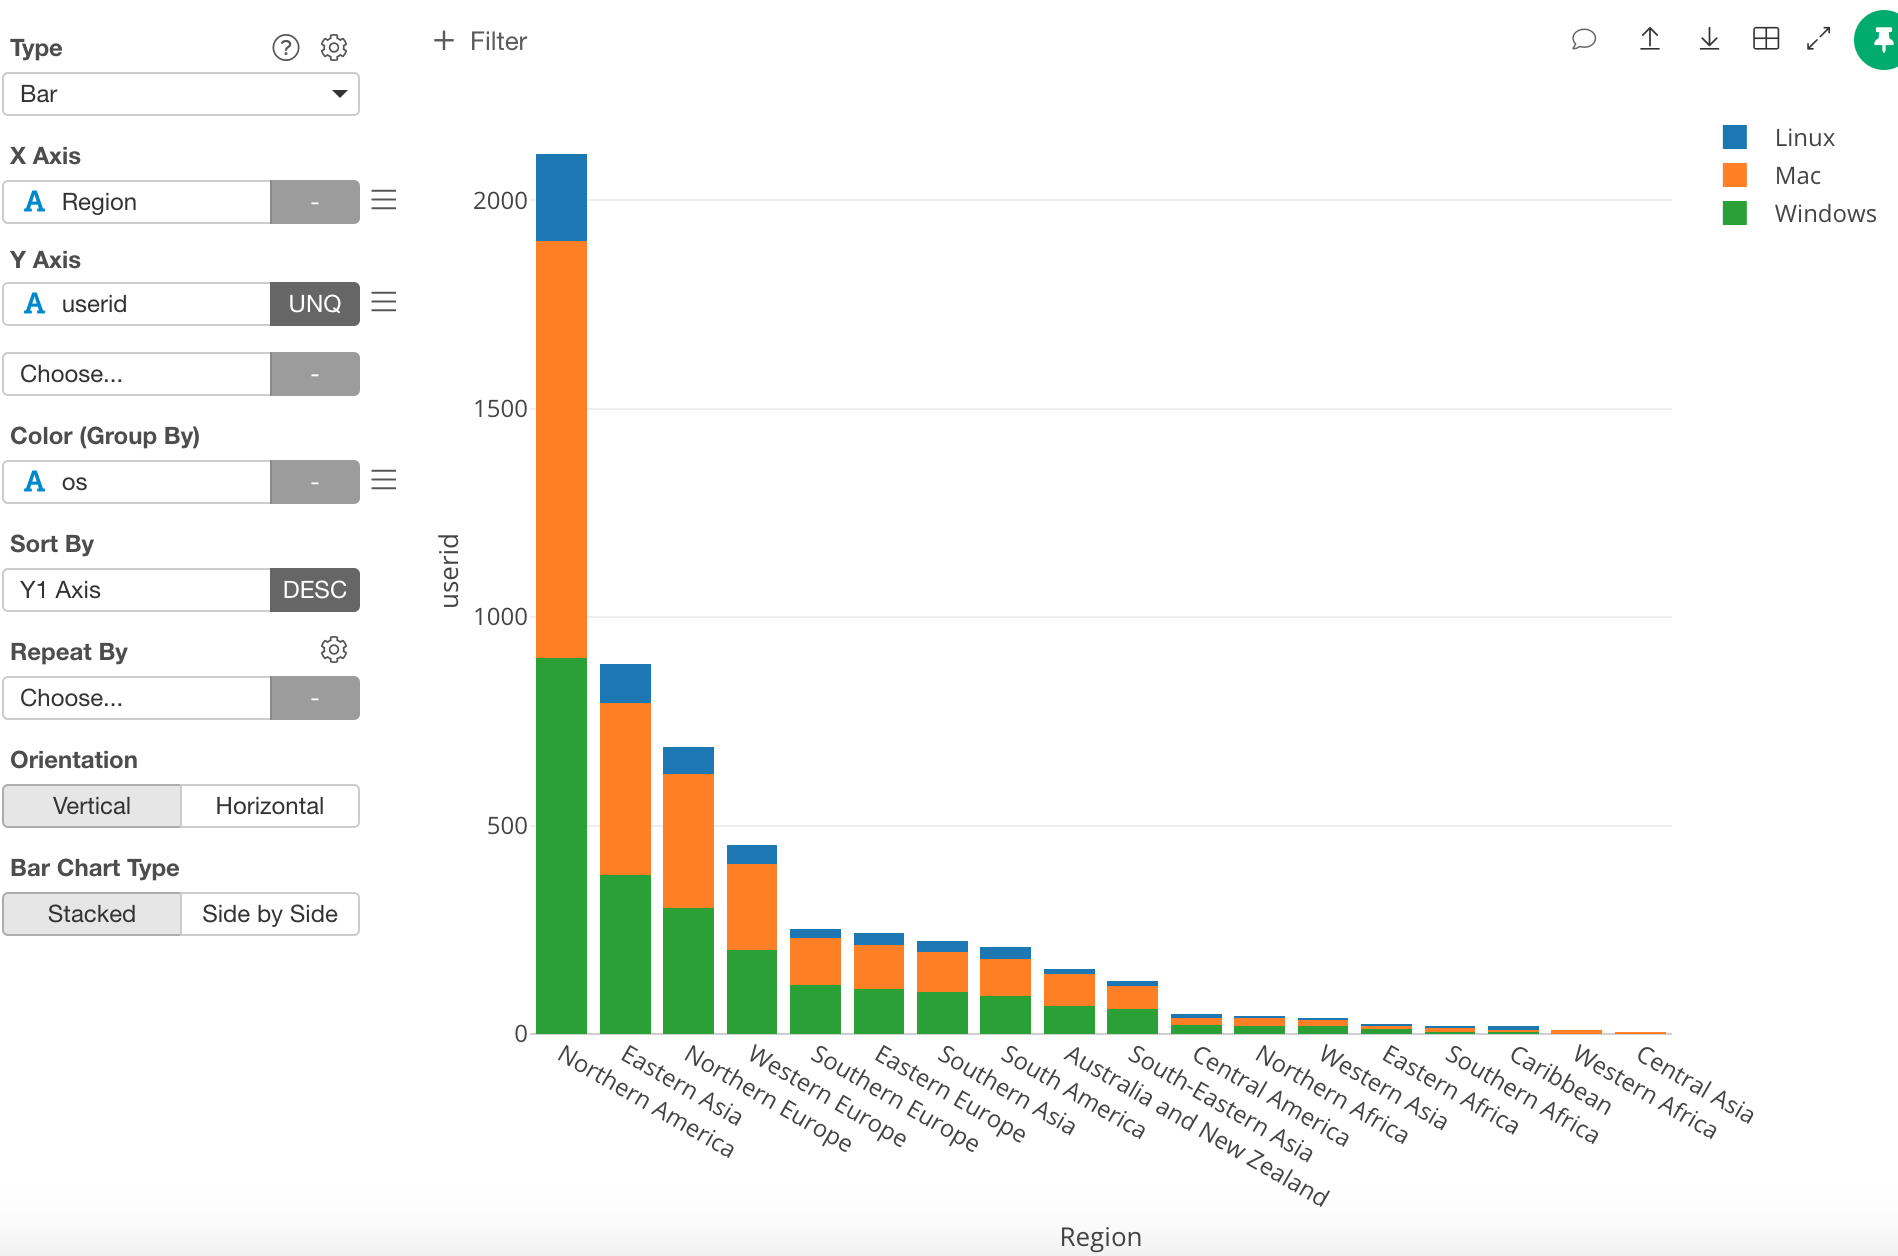Viewport: 1898px width, 1256px height.
Task: Add a new Filter
Action: click(480, 41)
